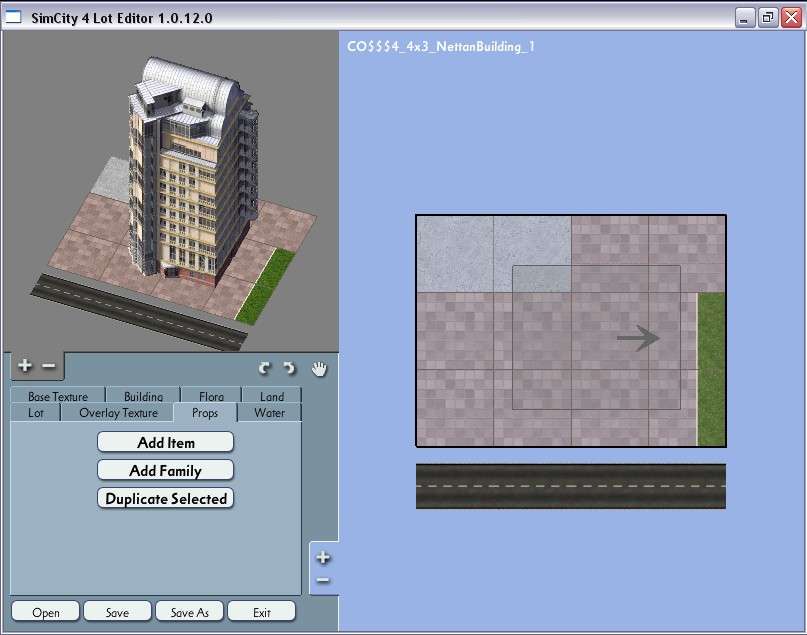Viewport: 807px width, 635px height.
Task: Click the Add Family button
Action: click(166, 470)
